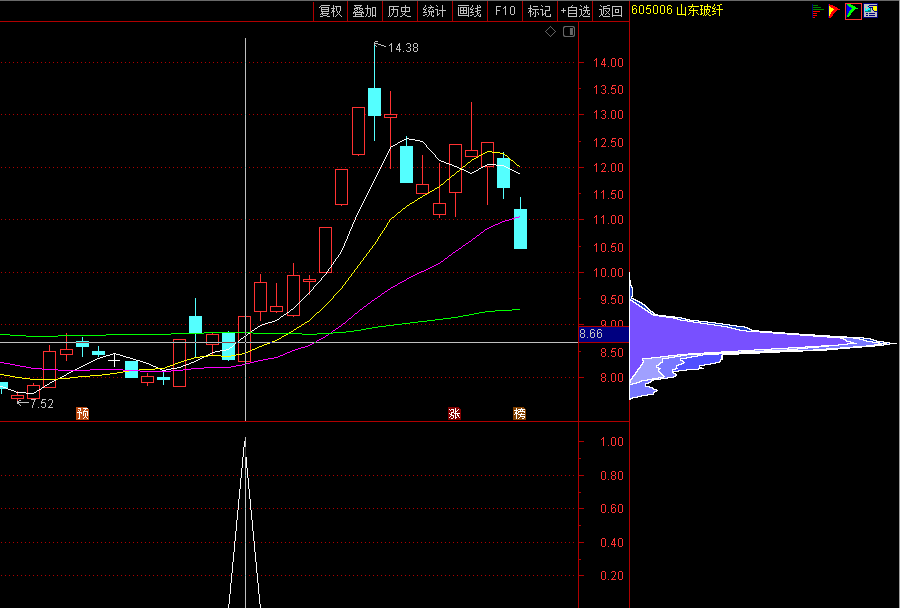Screen dimensions: 901x608
Task: Click the blue window icon top right
Action: pos(870,11)
